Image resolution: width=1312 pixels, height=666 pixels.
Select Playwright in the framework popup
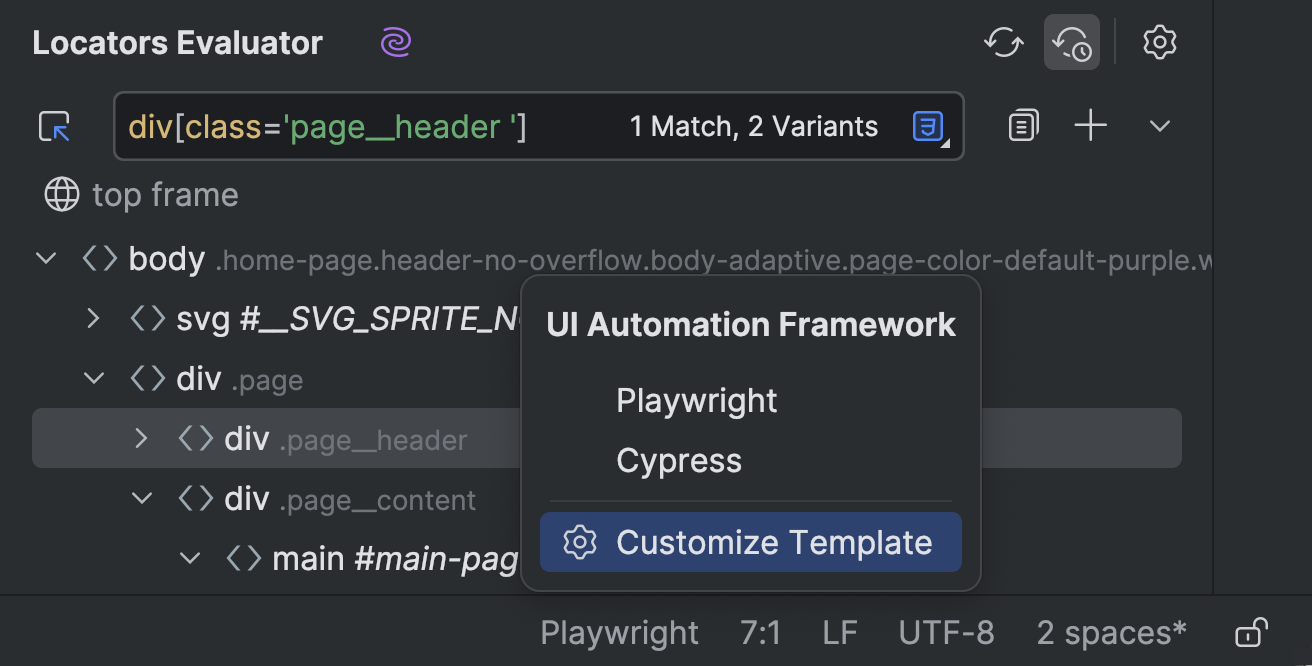pyautogui.click(x=697, y=400)
